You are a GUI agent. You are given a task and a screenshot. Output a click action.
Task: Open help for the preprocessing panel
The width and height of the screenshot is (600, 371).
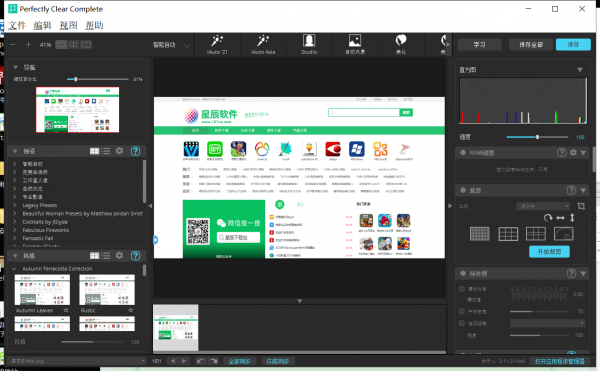pos(571,273)
